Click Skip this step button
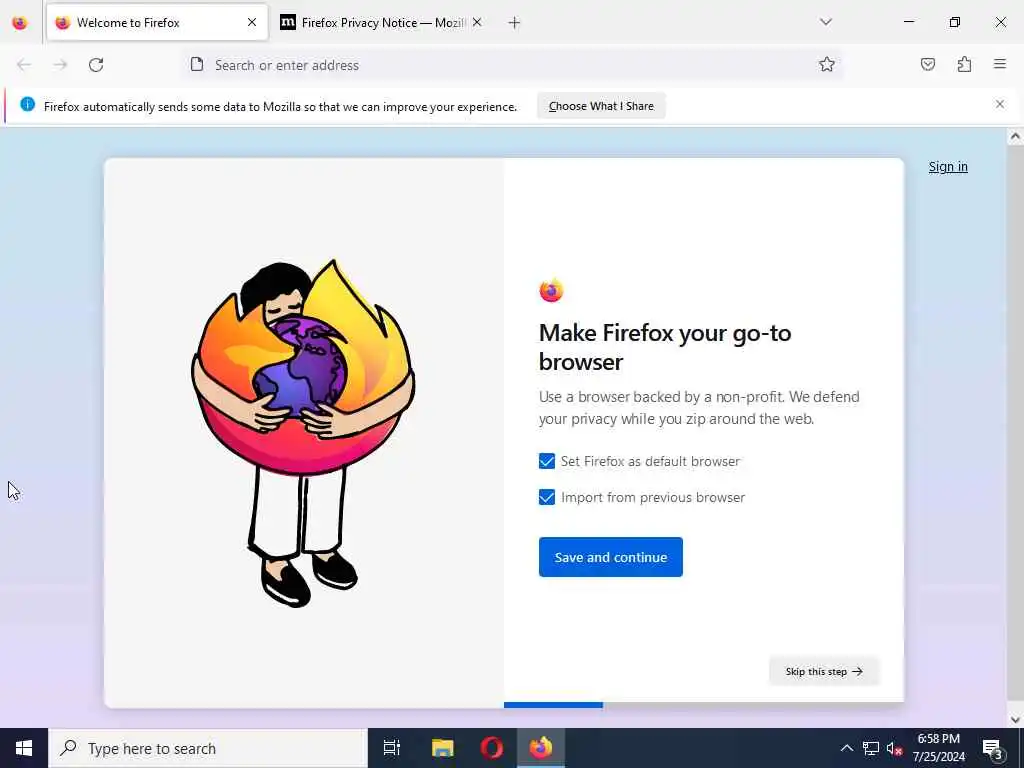 pos(824,671)
